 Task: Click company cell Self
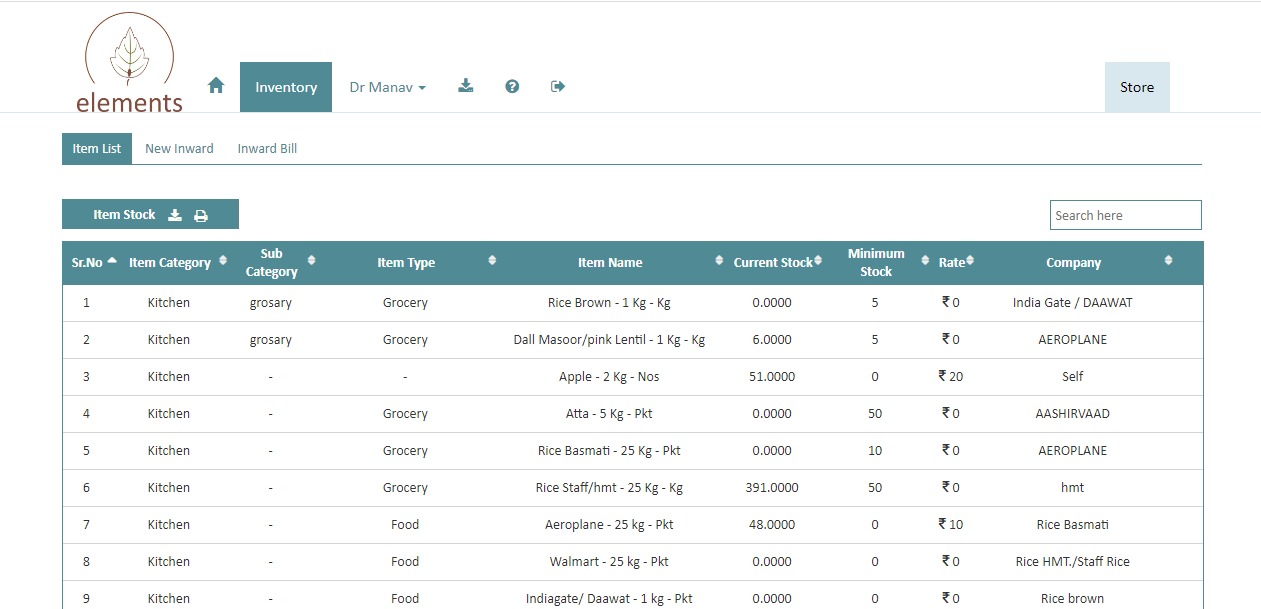click(x=1073, y=377)
